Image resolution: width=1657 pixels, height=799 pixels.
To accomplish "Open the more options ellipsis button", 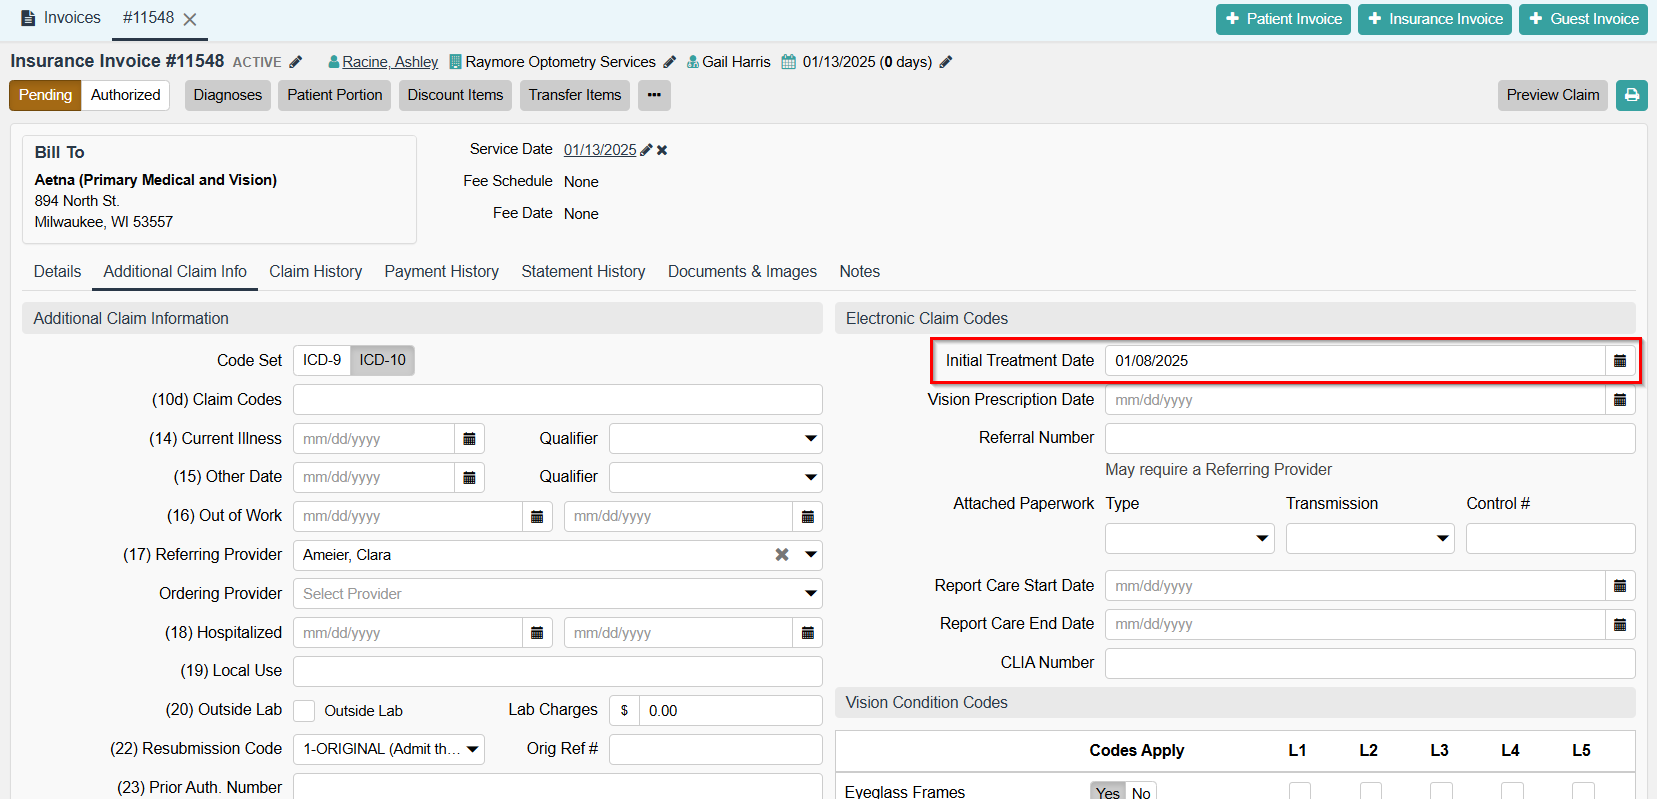I will (x=654, y=95).
